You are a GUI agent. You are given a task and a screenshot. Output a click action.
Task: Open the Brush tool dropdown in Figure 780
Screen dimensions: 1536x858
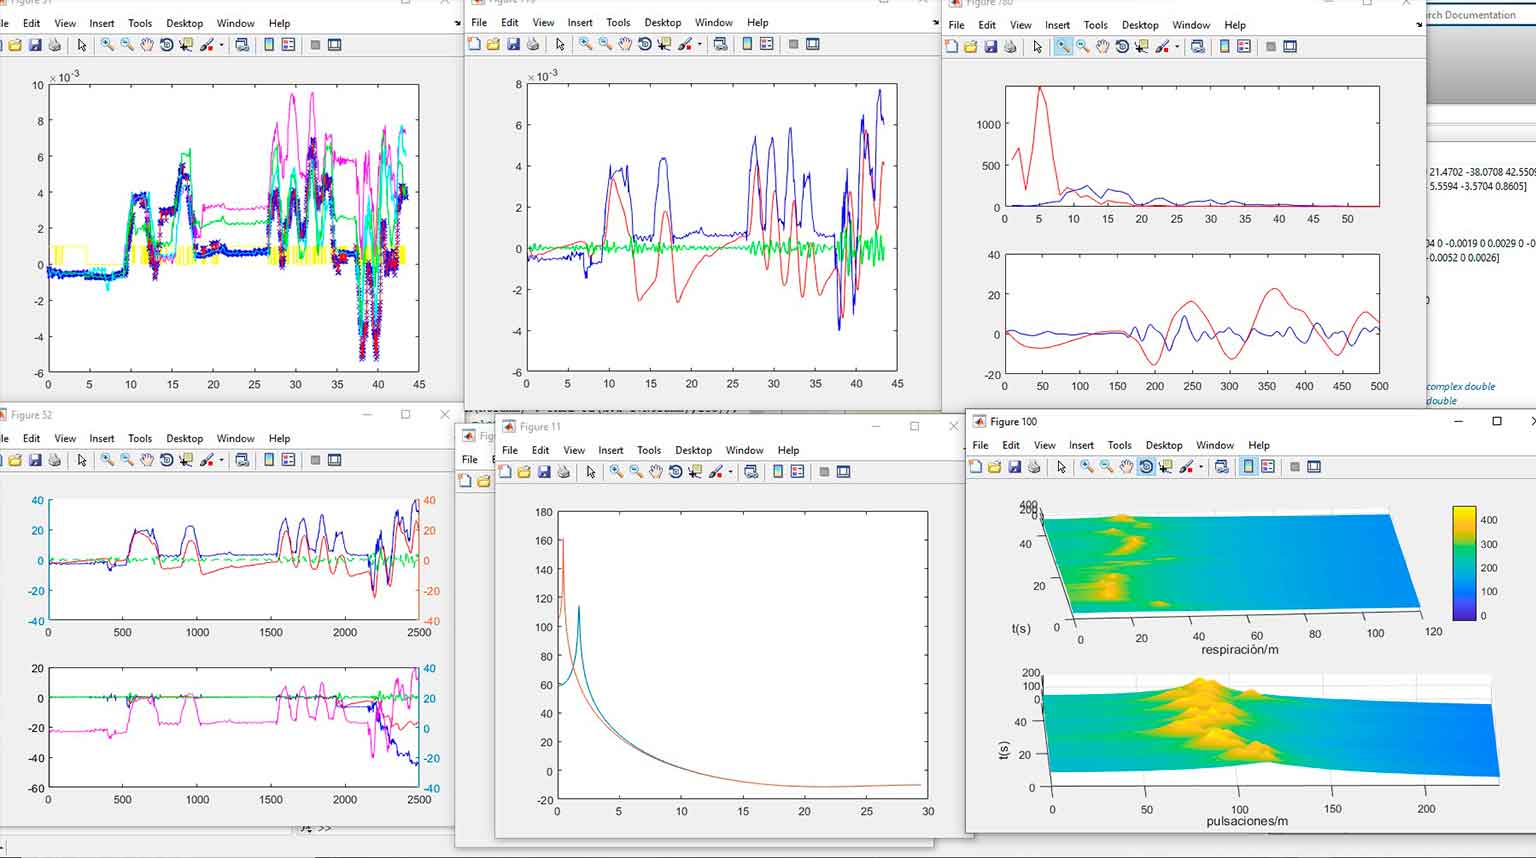click(x=1177, y=46)
